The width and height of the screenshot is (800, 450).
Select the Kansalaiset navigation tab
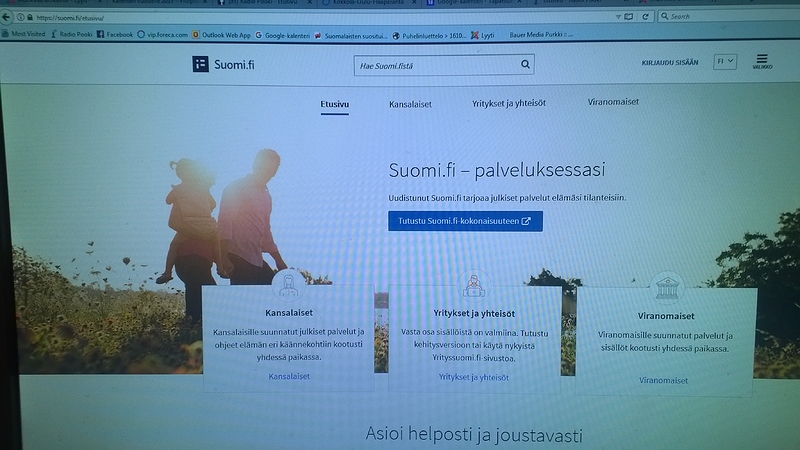tap(410, 104)
